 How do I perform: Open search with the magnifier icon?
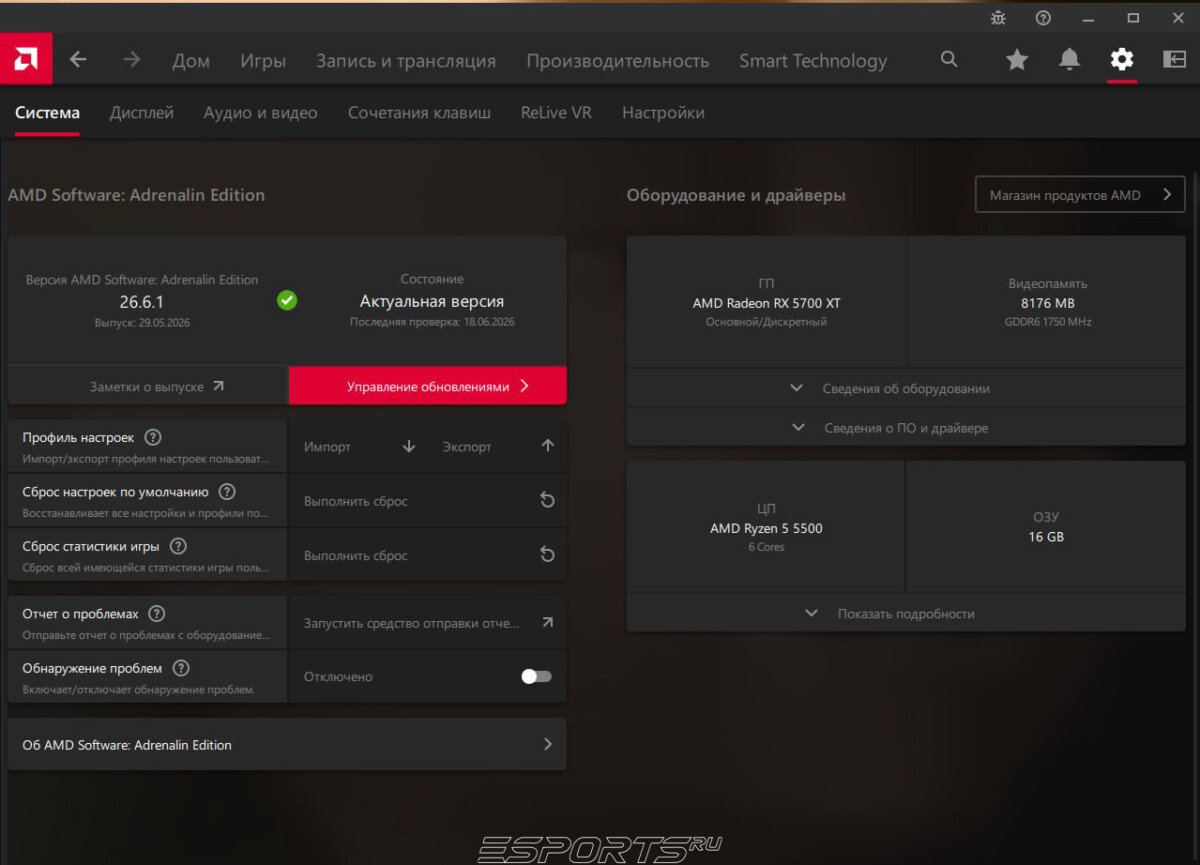949,60
